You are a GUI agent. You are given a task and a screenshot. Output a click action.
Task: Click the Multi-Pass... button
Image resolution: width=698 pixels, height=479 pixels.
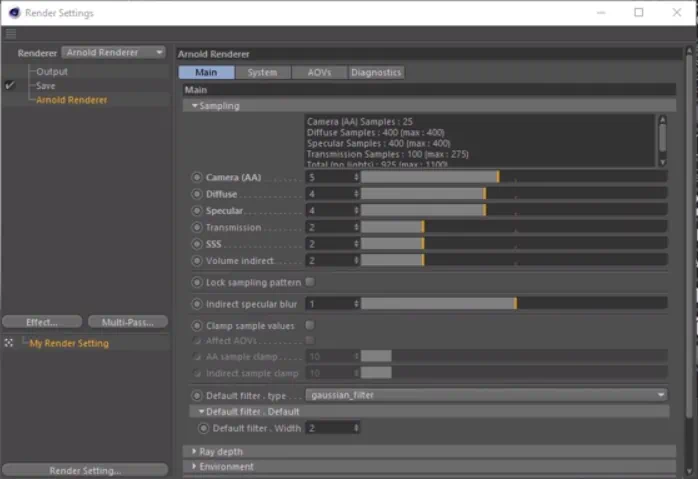[128, 322]
